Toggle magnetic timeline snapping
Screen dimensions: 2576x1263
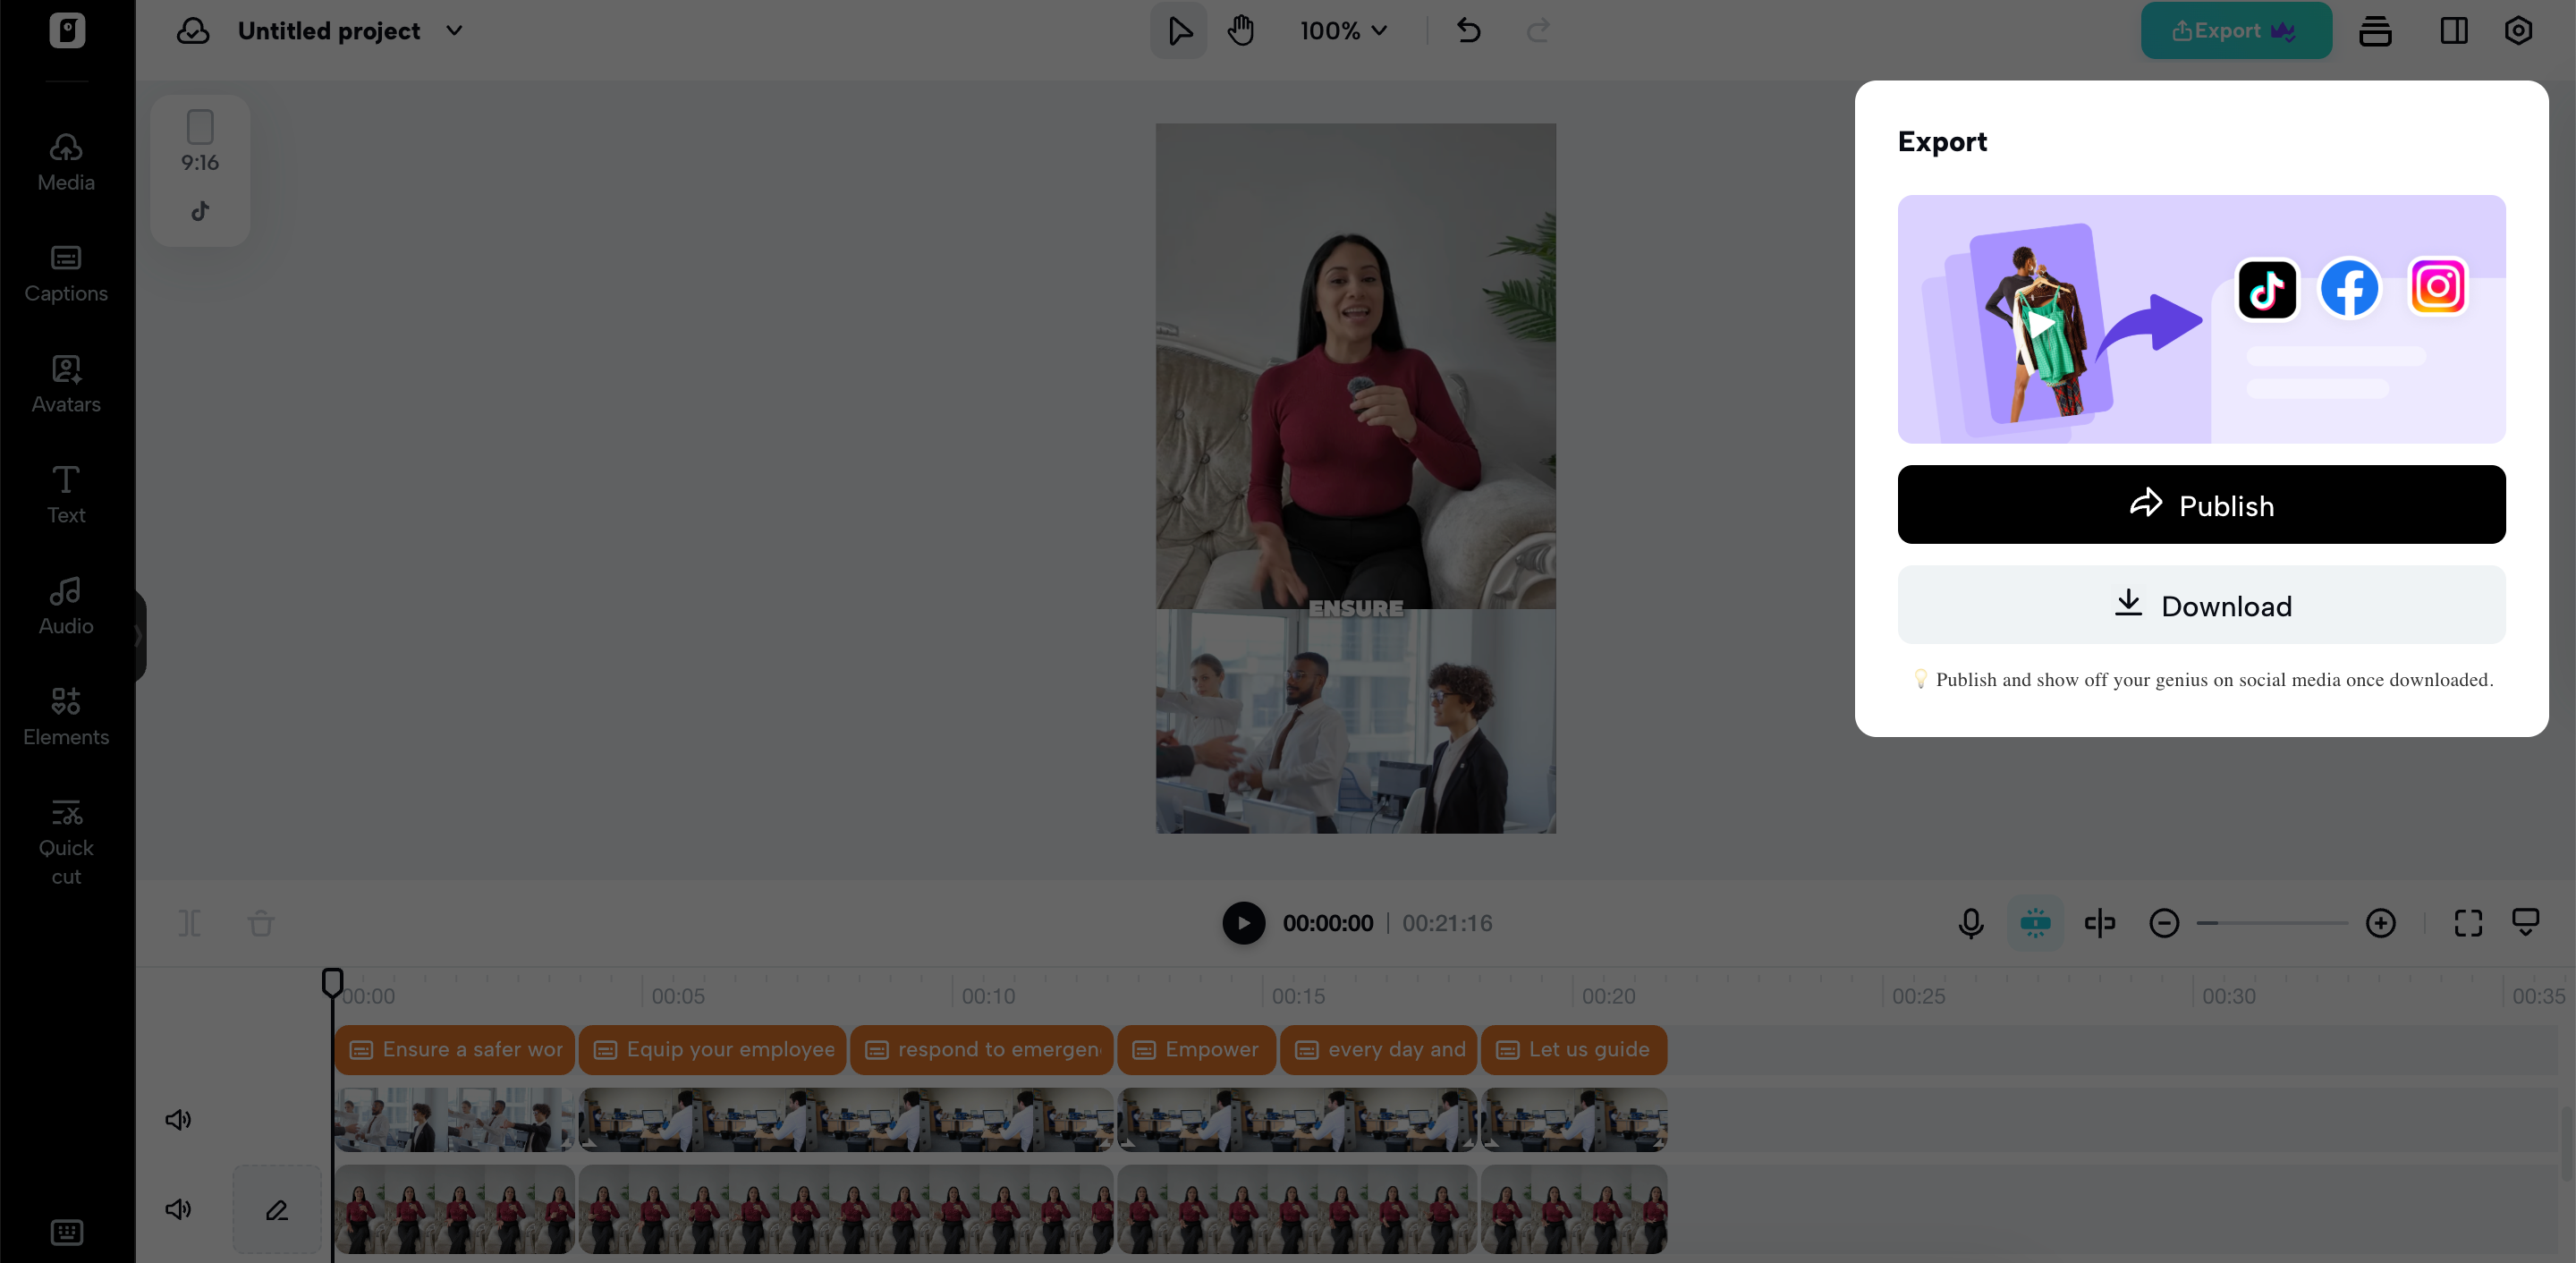2035,923
